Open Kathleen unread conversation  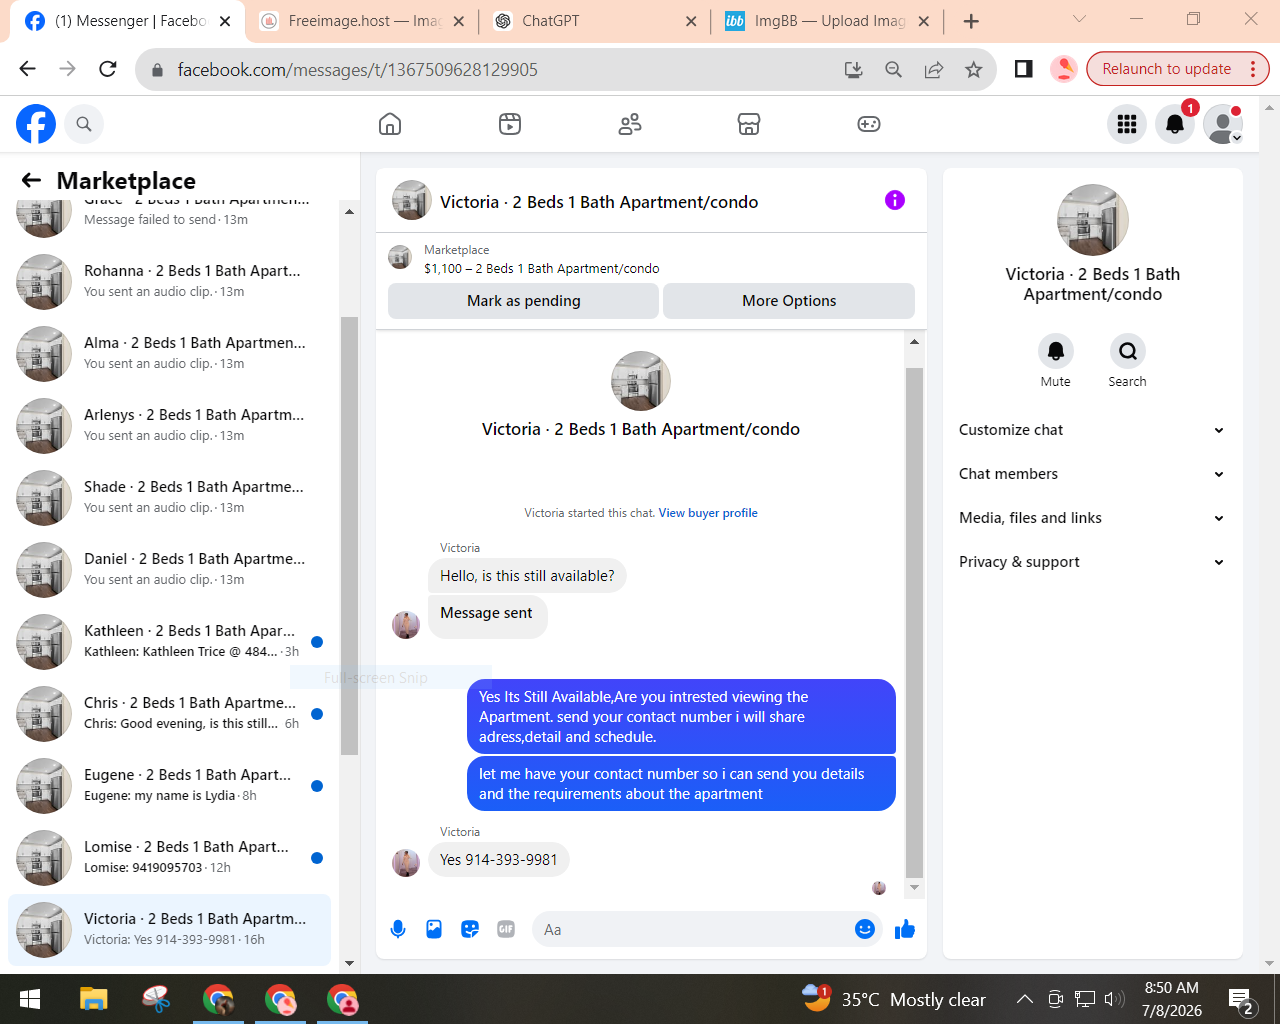[170, 642]
